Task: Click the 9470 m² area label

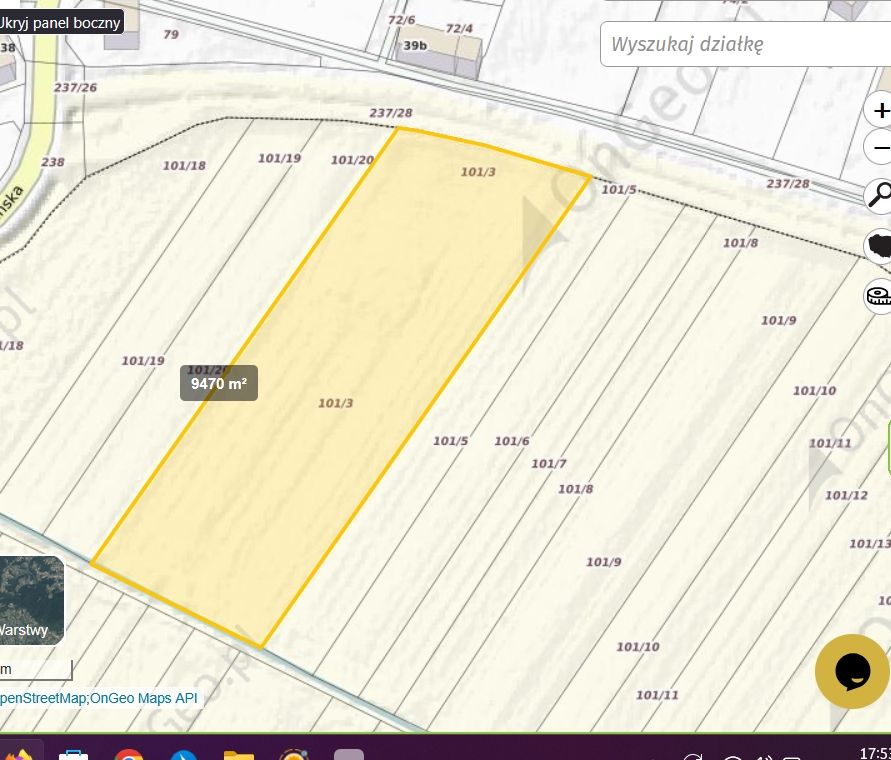Action: 219,383
